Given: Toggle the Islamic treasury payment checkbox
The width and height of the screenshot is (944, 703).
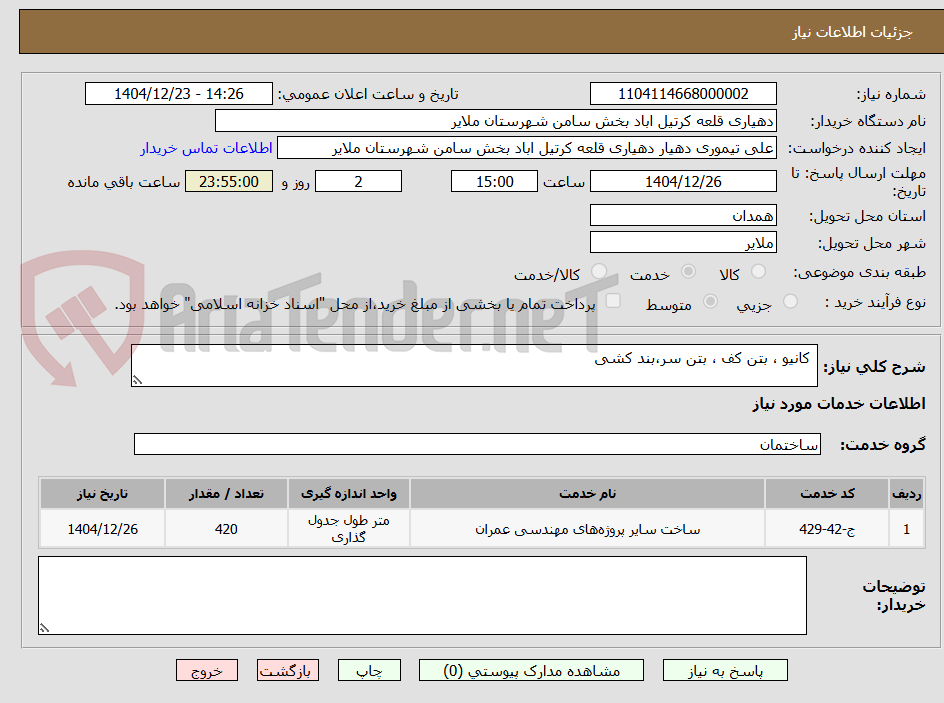Looking at the screenshot, I should pos(613,301).
